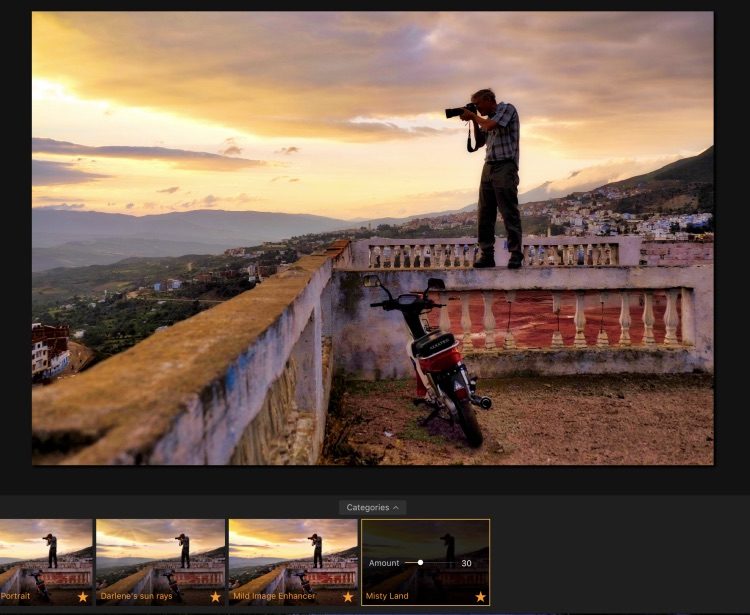Expand the Categories dropdown

click(372, 507)
